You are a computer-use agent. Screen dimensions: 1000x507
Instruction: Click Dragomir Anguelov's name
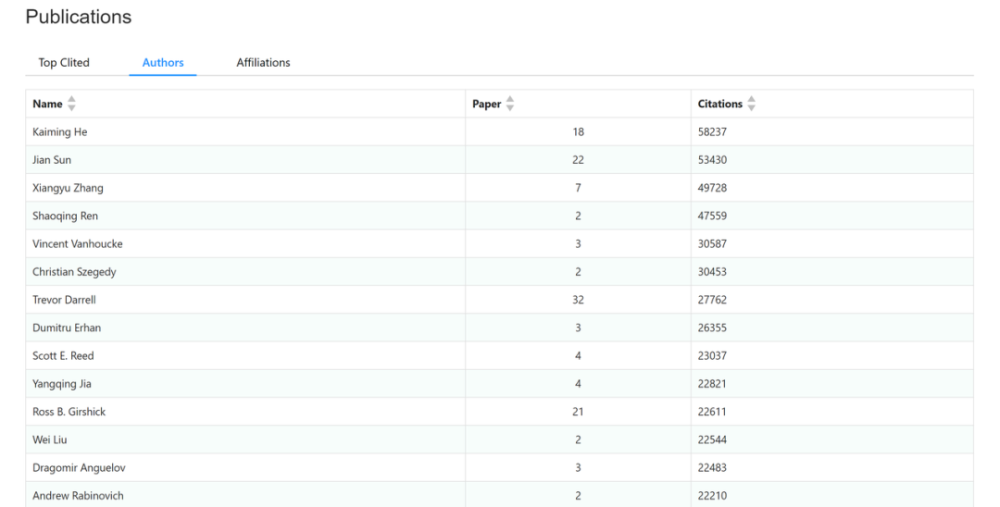click(79, 468)
